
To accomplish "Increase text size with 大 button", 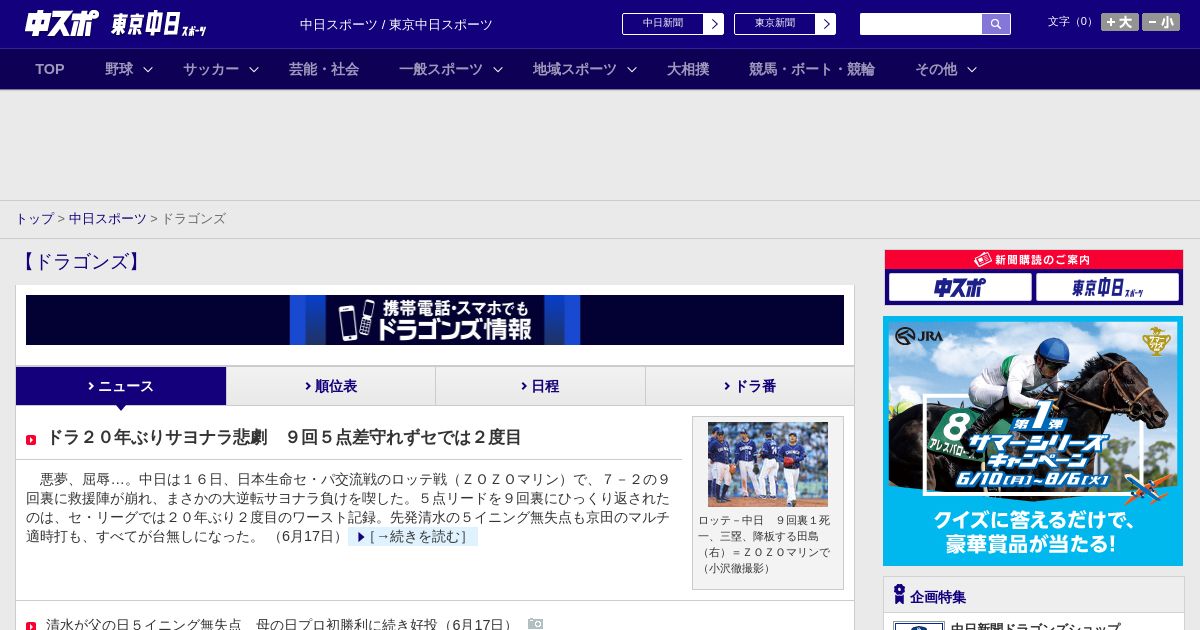I will [1119, 22].
